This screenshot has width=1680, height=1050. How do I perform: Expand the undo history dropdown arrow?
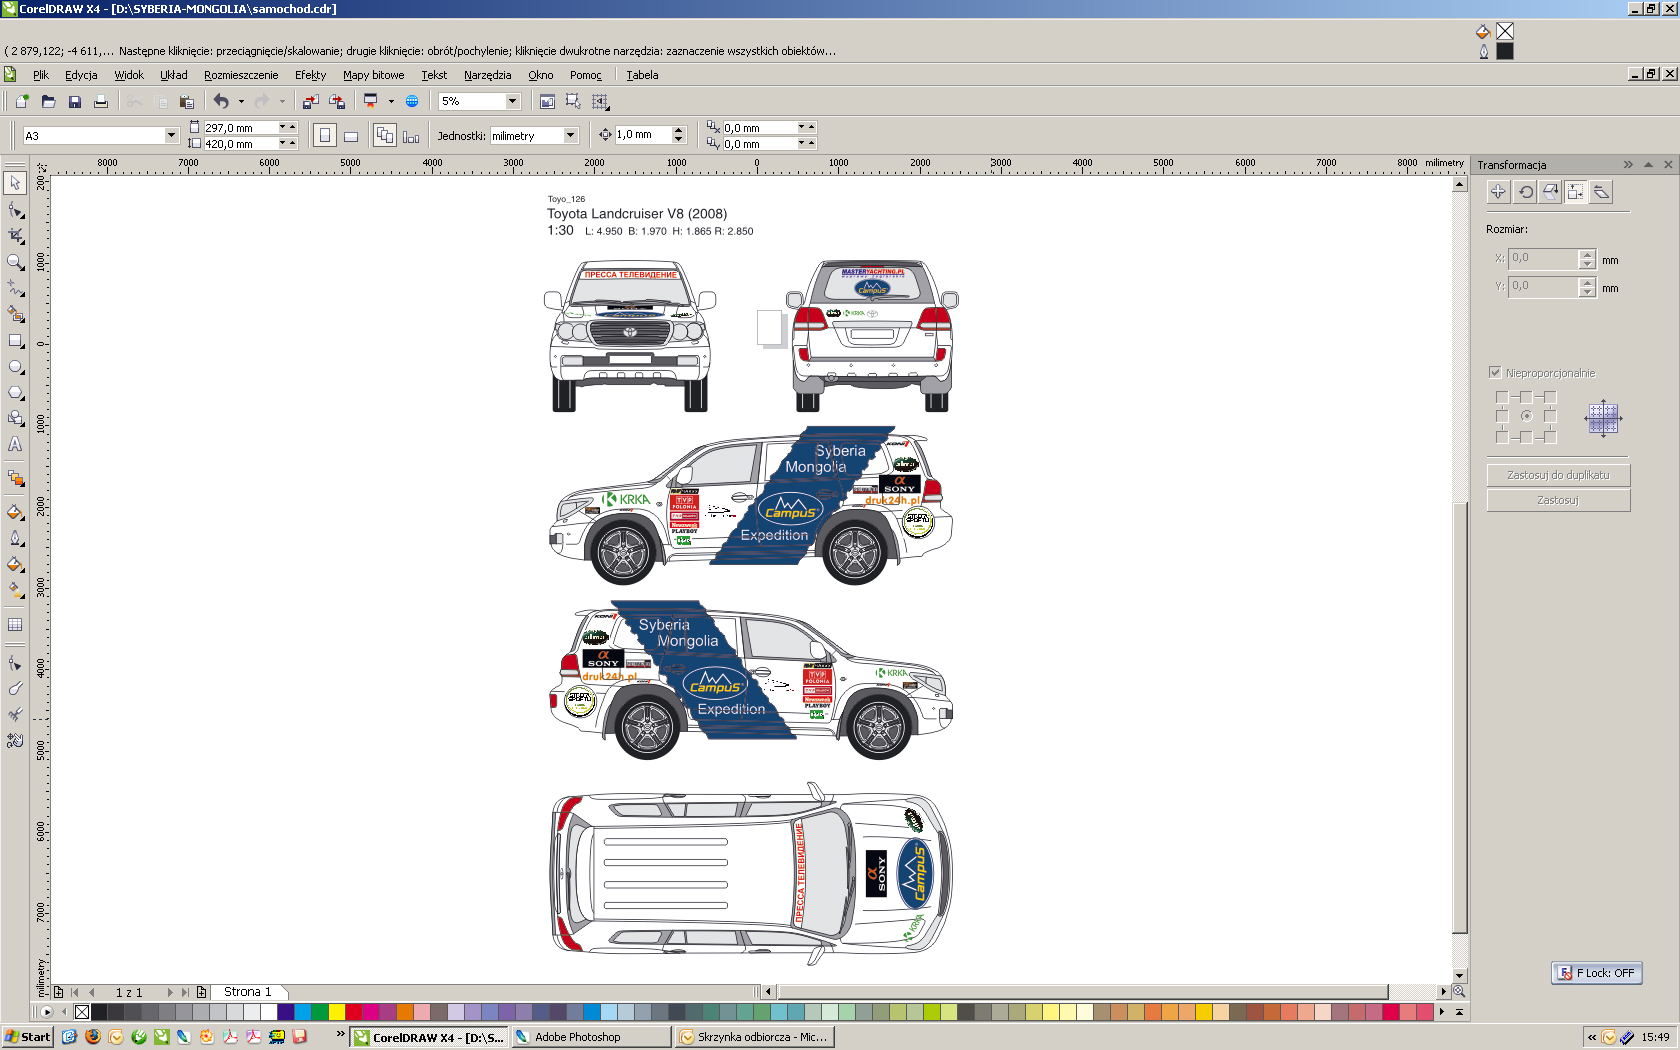tap(241, 101)
